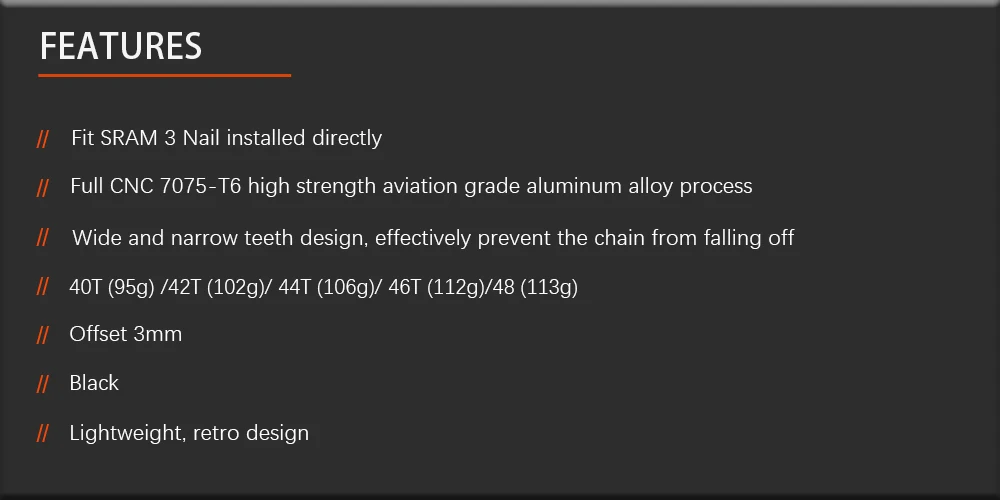Click the slash bullet beside Lightweight retro design
Image resolution: width=1000 pixels, height=500 pixels.
click(x=43, y=433)
